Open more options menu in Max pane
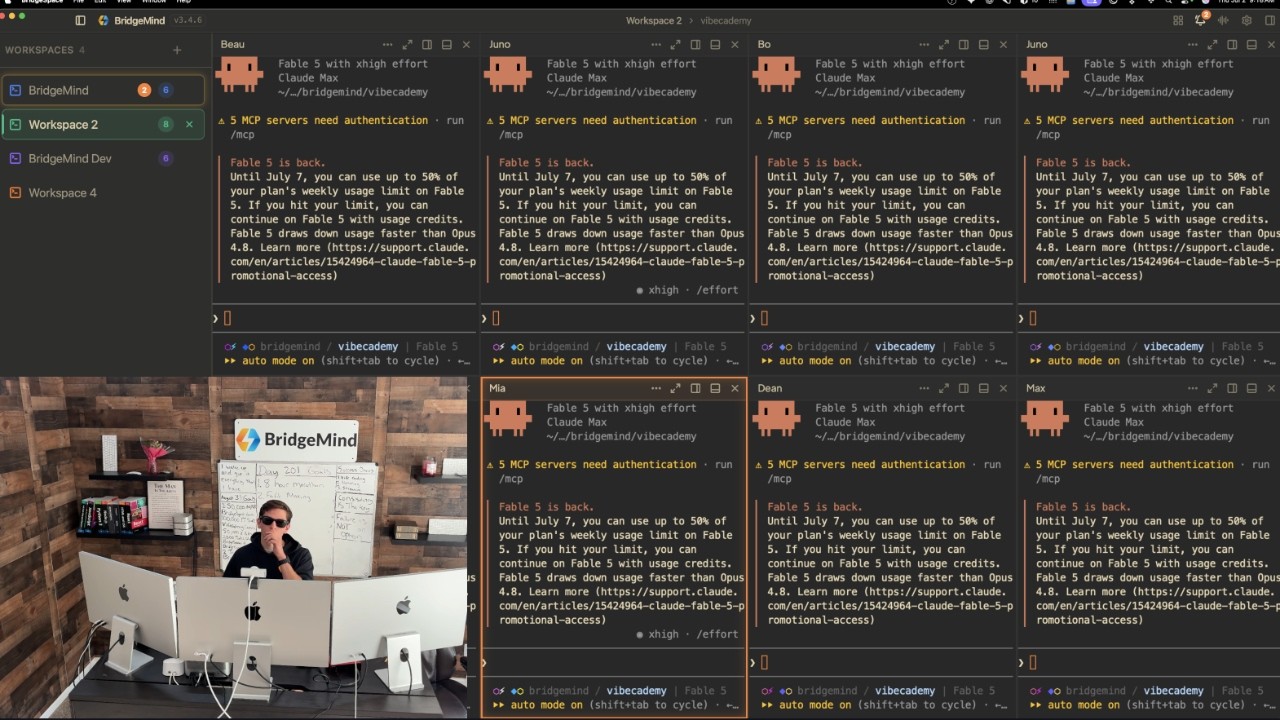Screen dimensions: 1280x720 [x=1193, y=388]
